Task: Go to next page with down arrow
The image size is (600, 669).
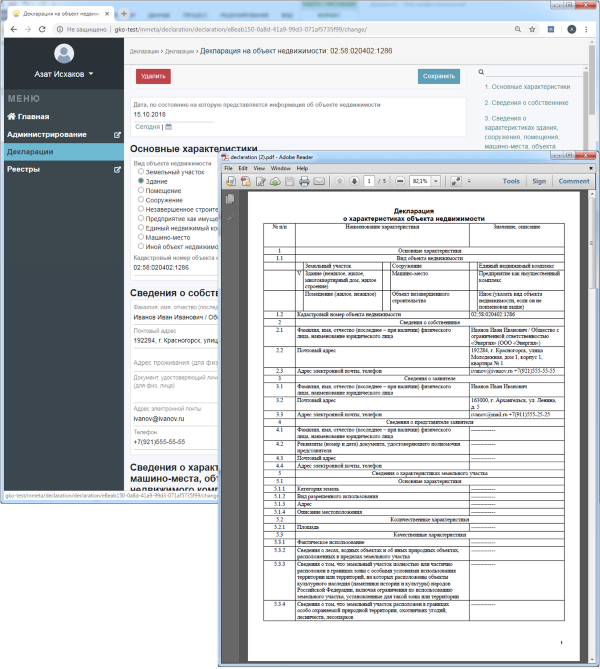Action: (354, 181)
